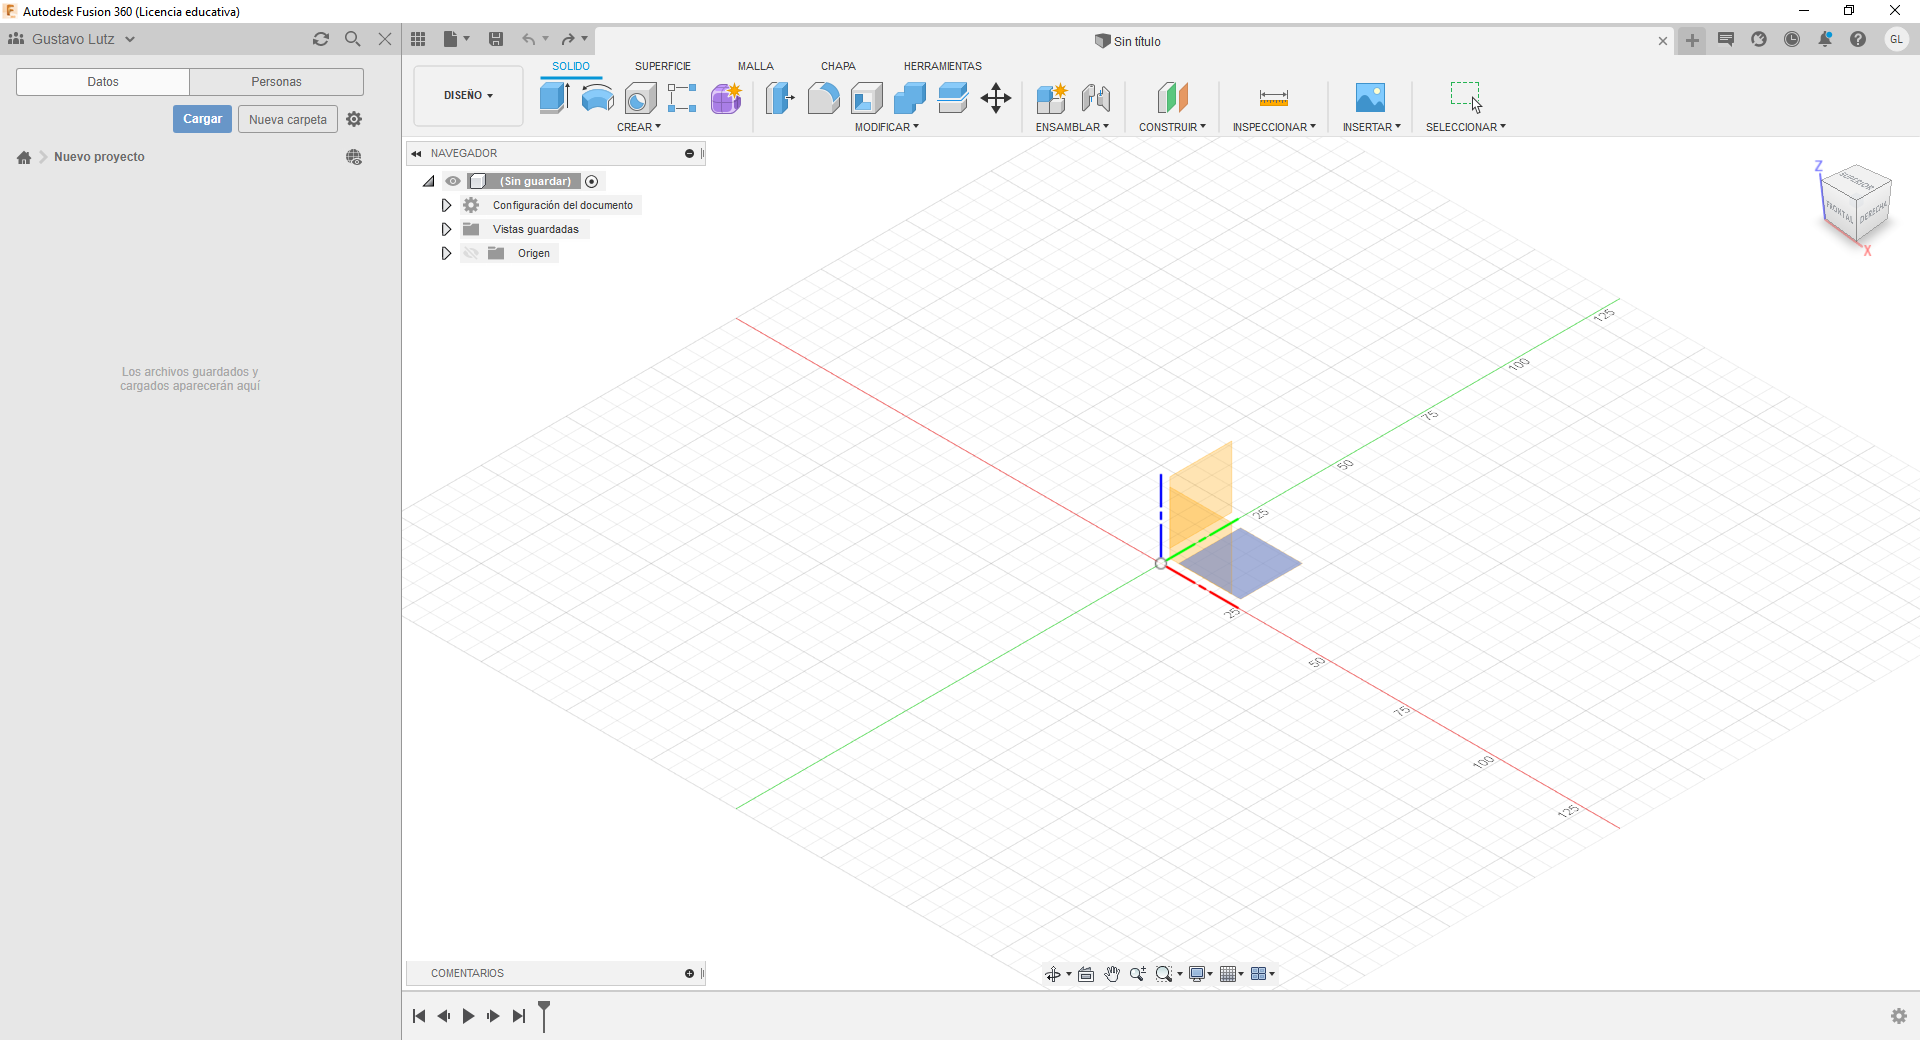Open the SELECCIONAR dropdown menu
The image size is (1920, 1040).
pyautogui.click(x=1465, y=127)
